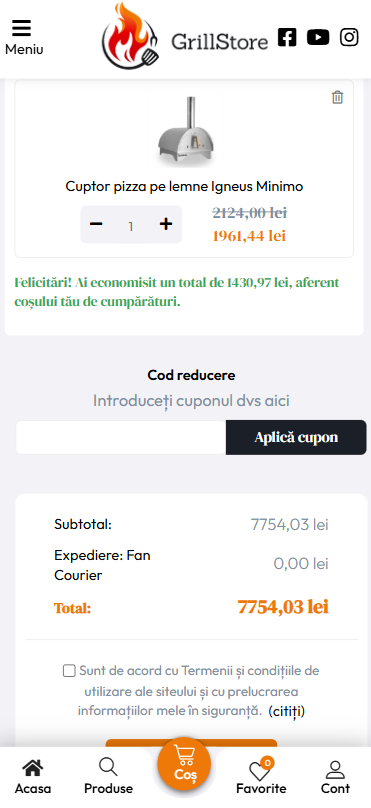
Task: Click the GrillStore flame logo
Action: [x=130, y=36]
